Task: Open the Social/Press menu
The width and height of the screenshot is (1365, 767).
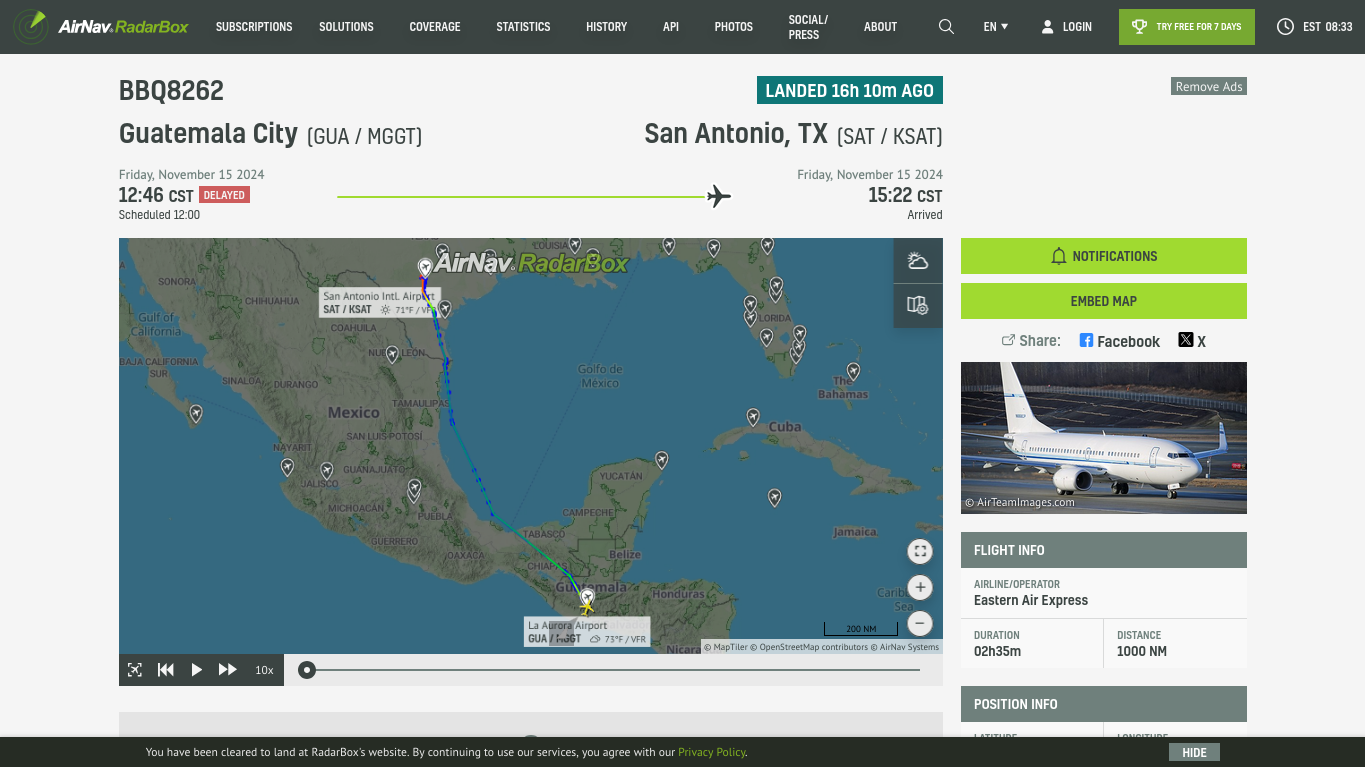Action: [x=808, y=27]
